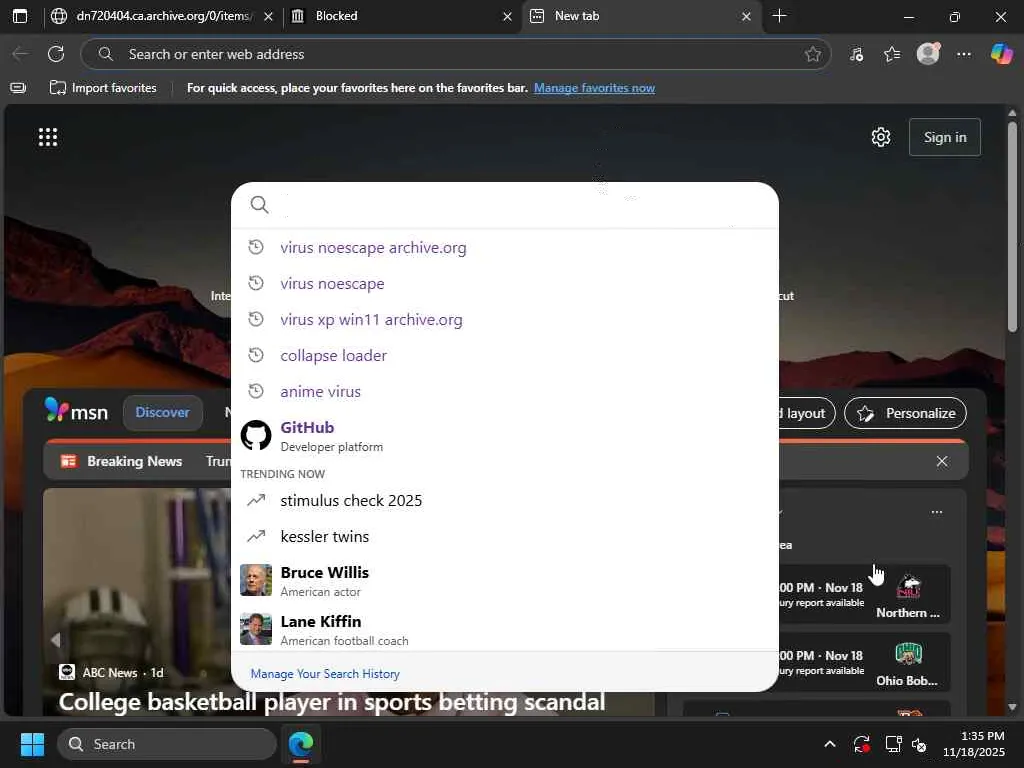Open the sports card more options ellipsis
Screen dimensions: 1024x768
(x=936, y=512)
